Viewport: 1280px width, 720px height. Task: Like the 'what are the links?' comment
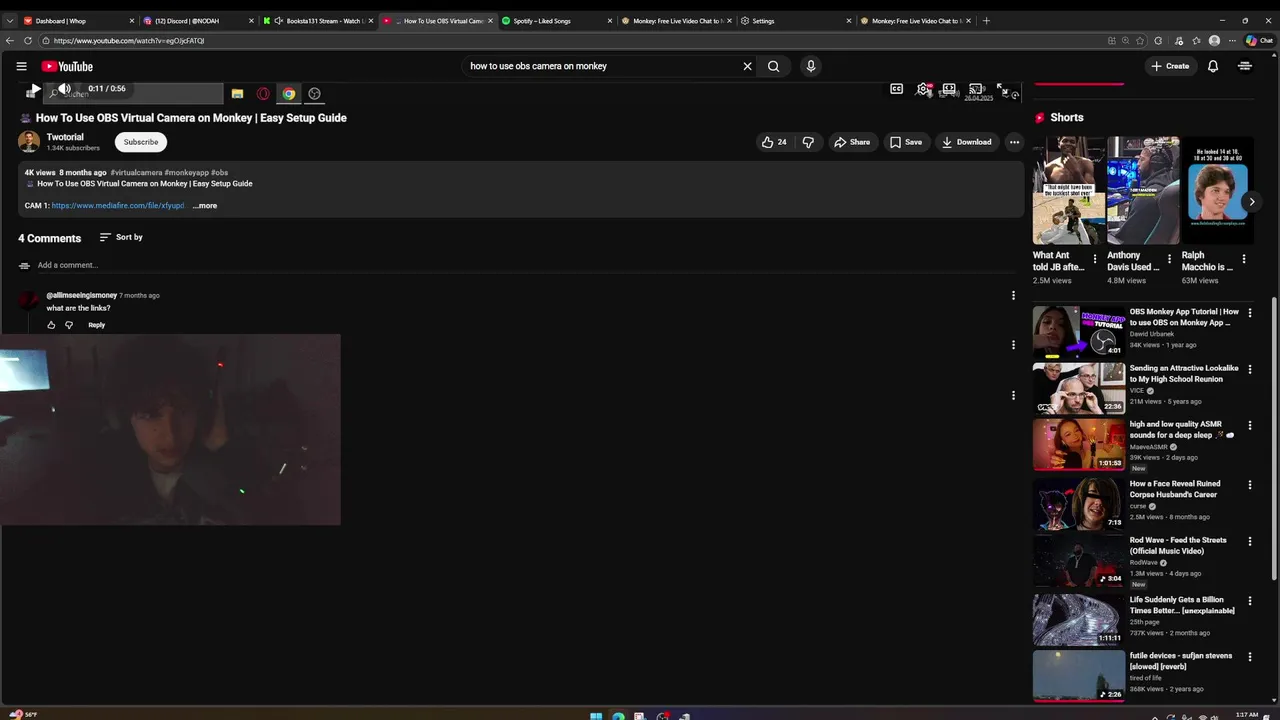pos(51,325)
